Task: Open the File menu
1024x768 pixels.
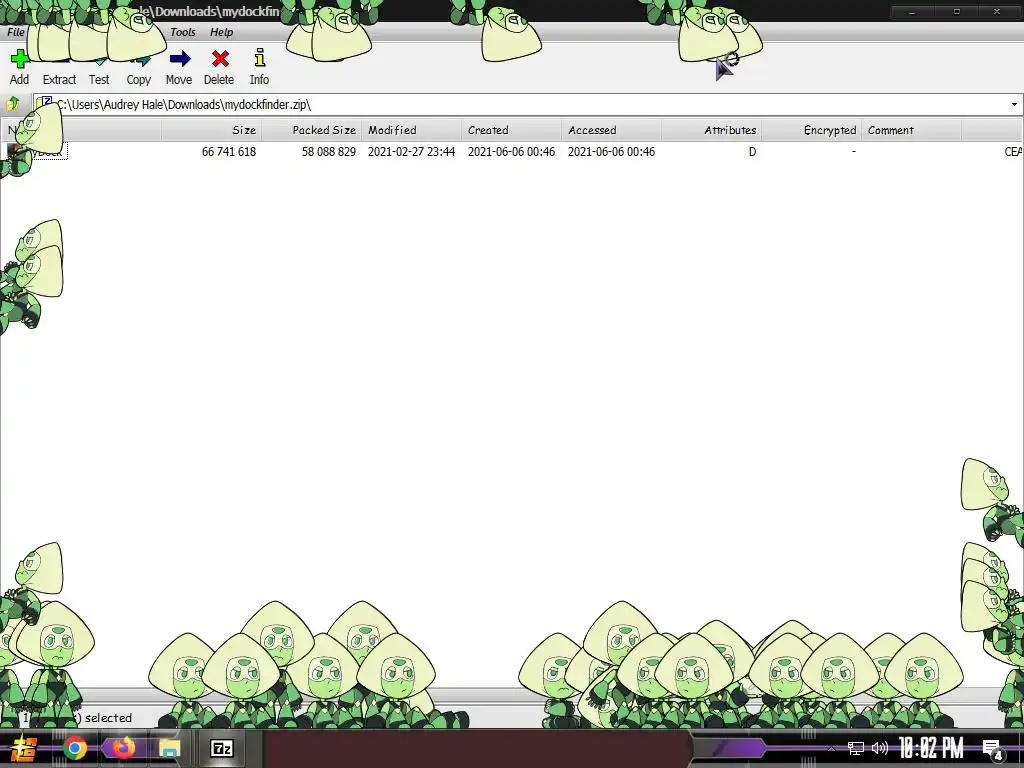Action: click(16, 32)
